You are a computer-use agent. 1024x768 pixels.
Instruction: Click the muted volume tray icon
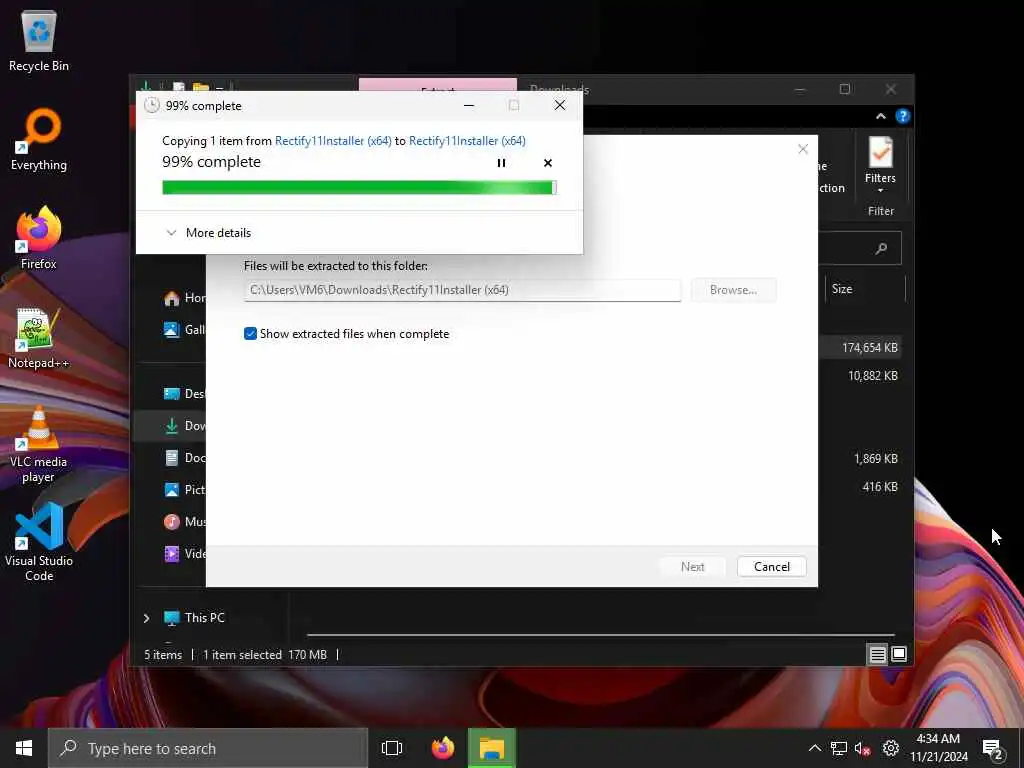pyautogui.click(x=863, y=748)
